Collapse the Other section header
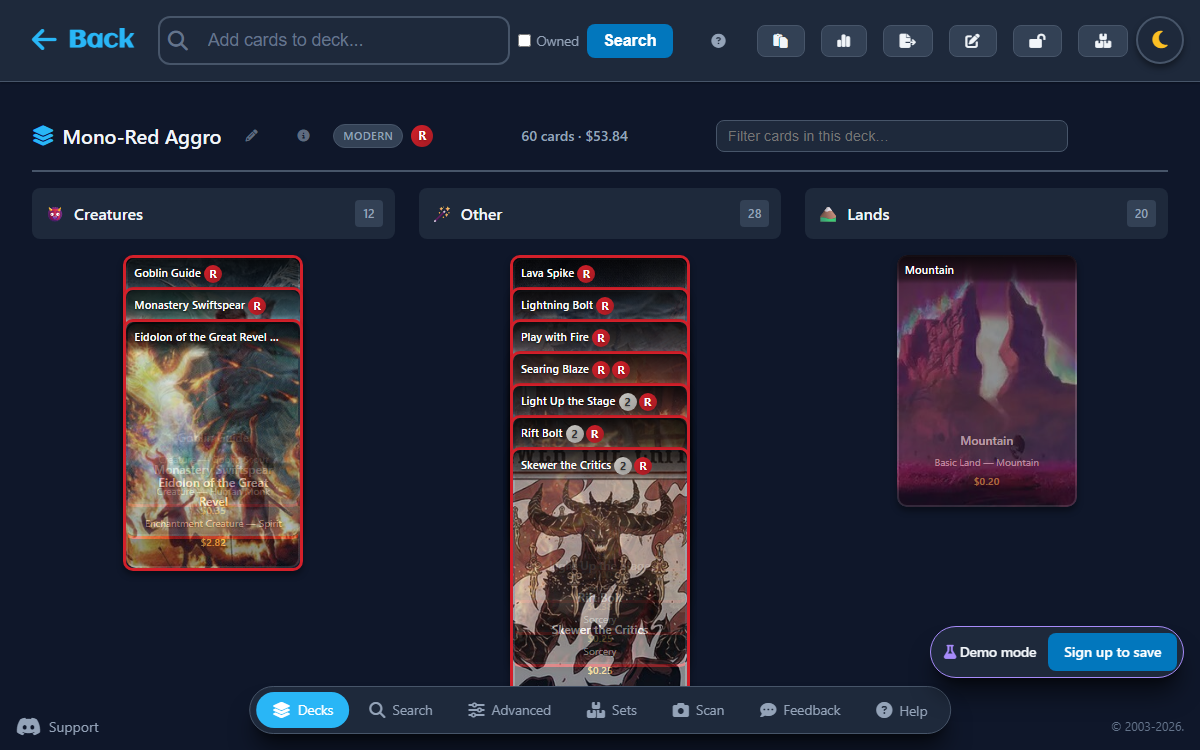Viewport: 1200px width, 750px height. pyautogui.click(x=600, y=214)
